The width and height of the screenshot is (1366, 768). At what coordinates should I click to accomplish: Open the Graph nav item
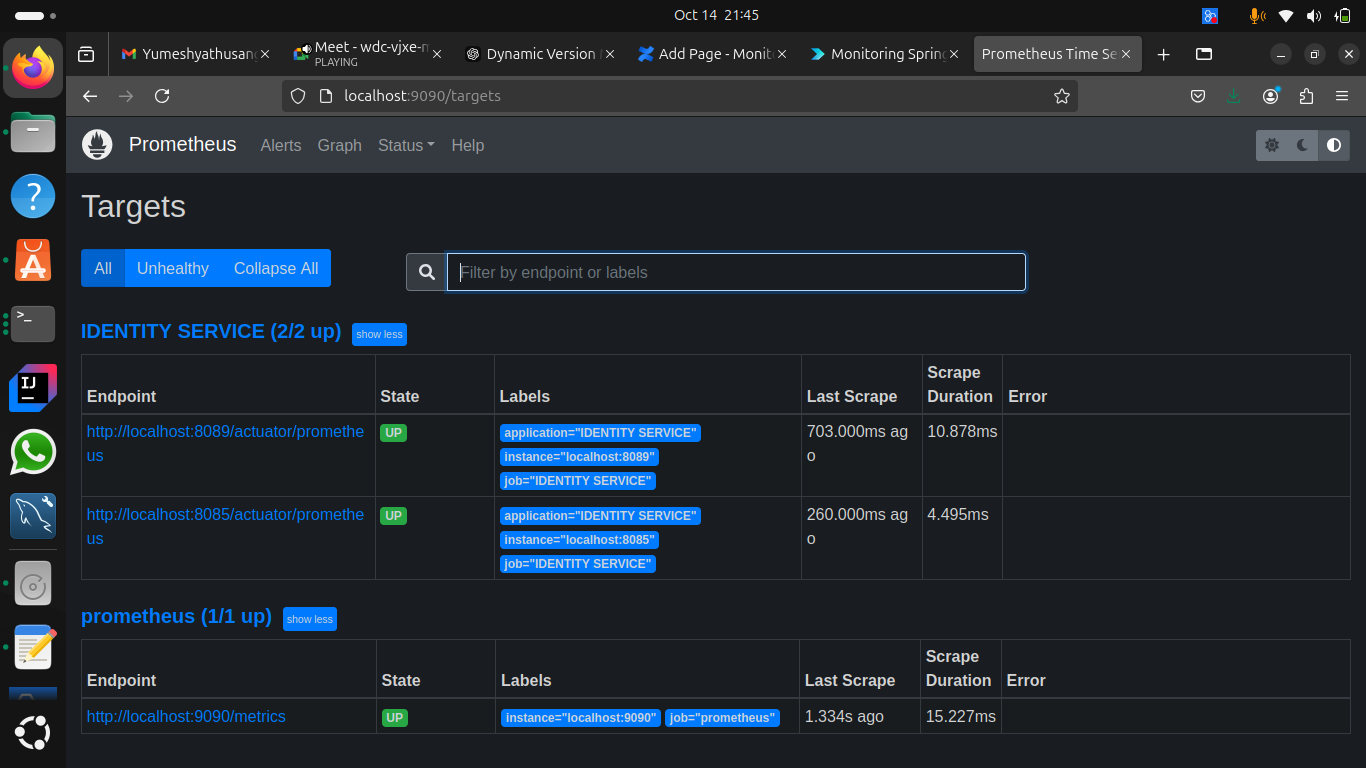coord(340,145)
